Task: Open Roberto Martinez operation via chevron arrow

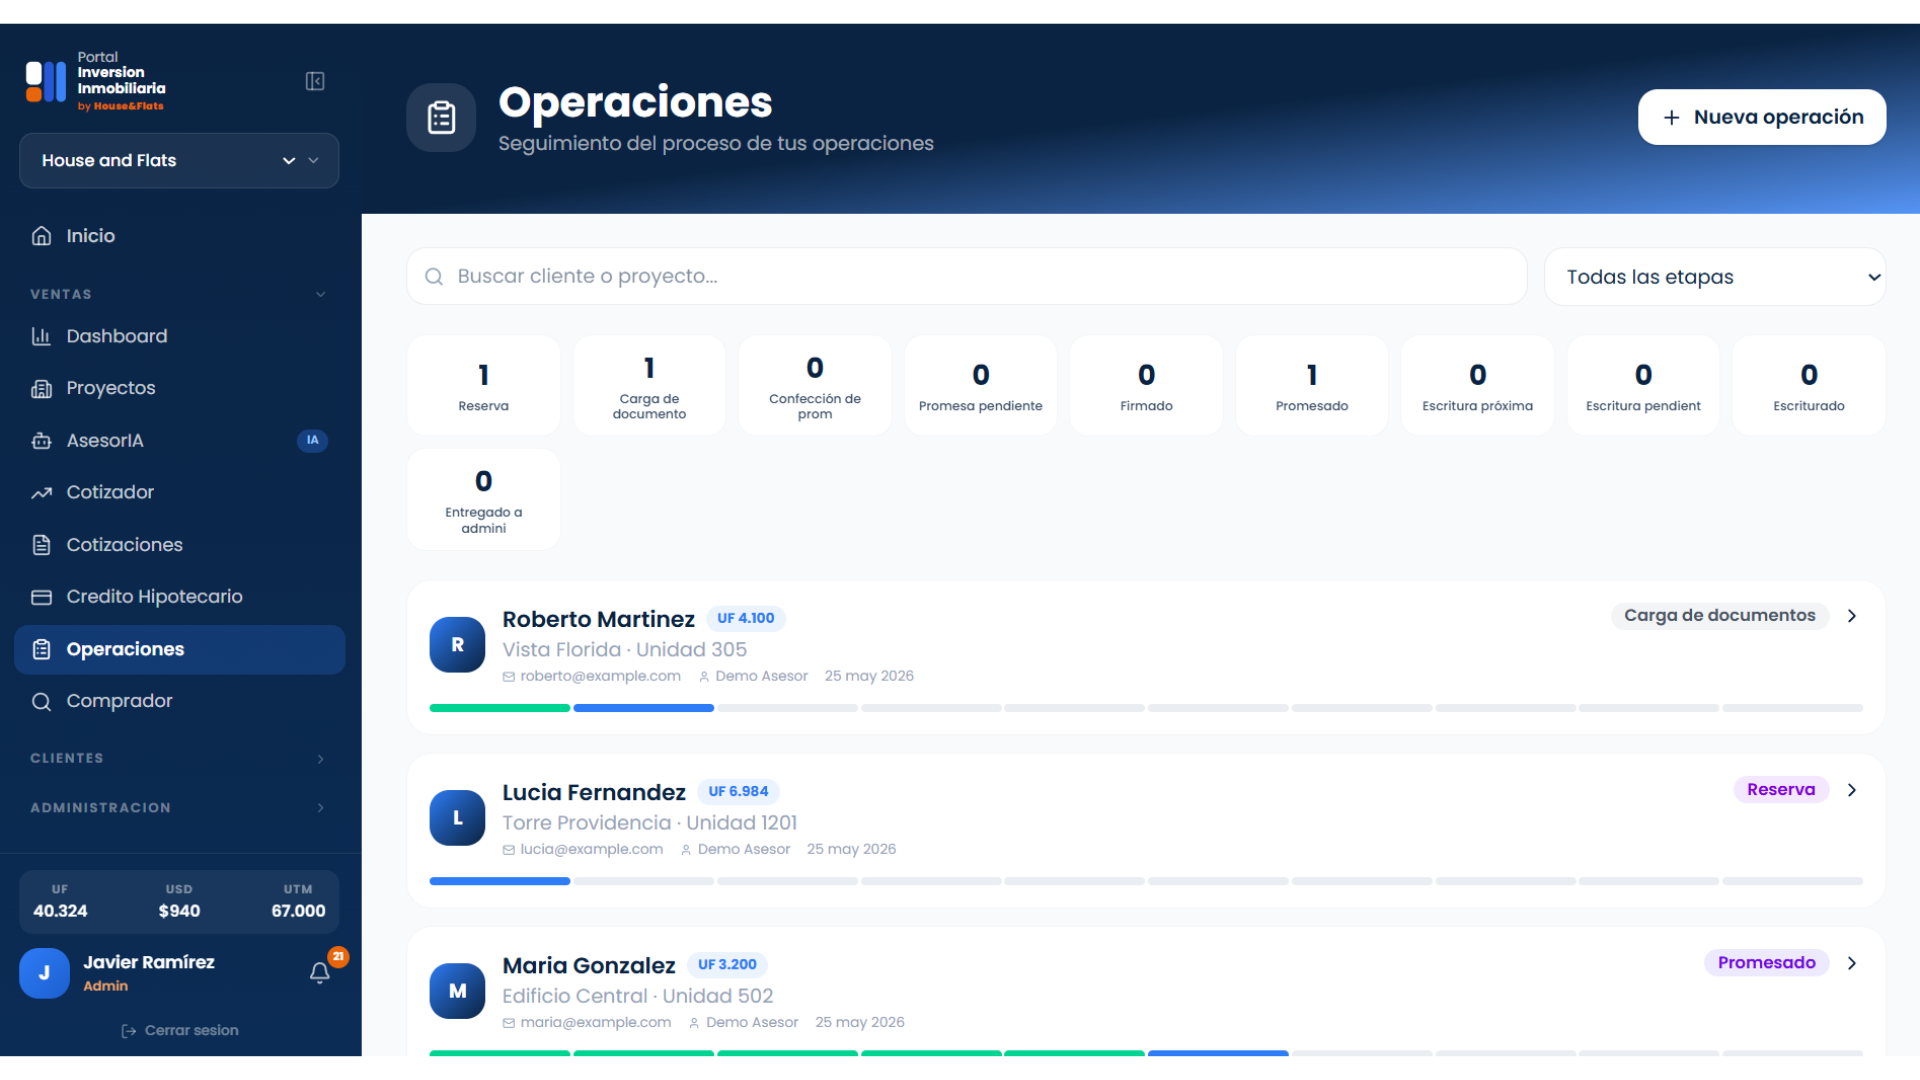Action: (x=1852, y=616)
